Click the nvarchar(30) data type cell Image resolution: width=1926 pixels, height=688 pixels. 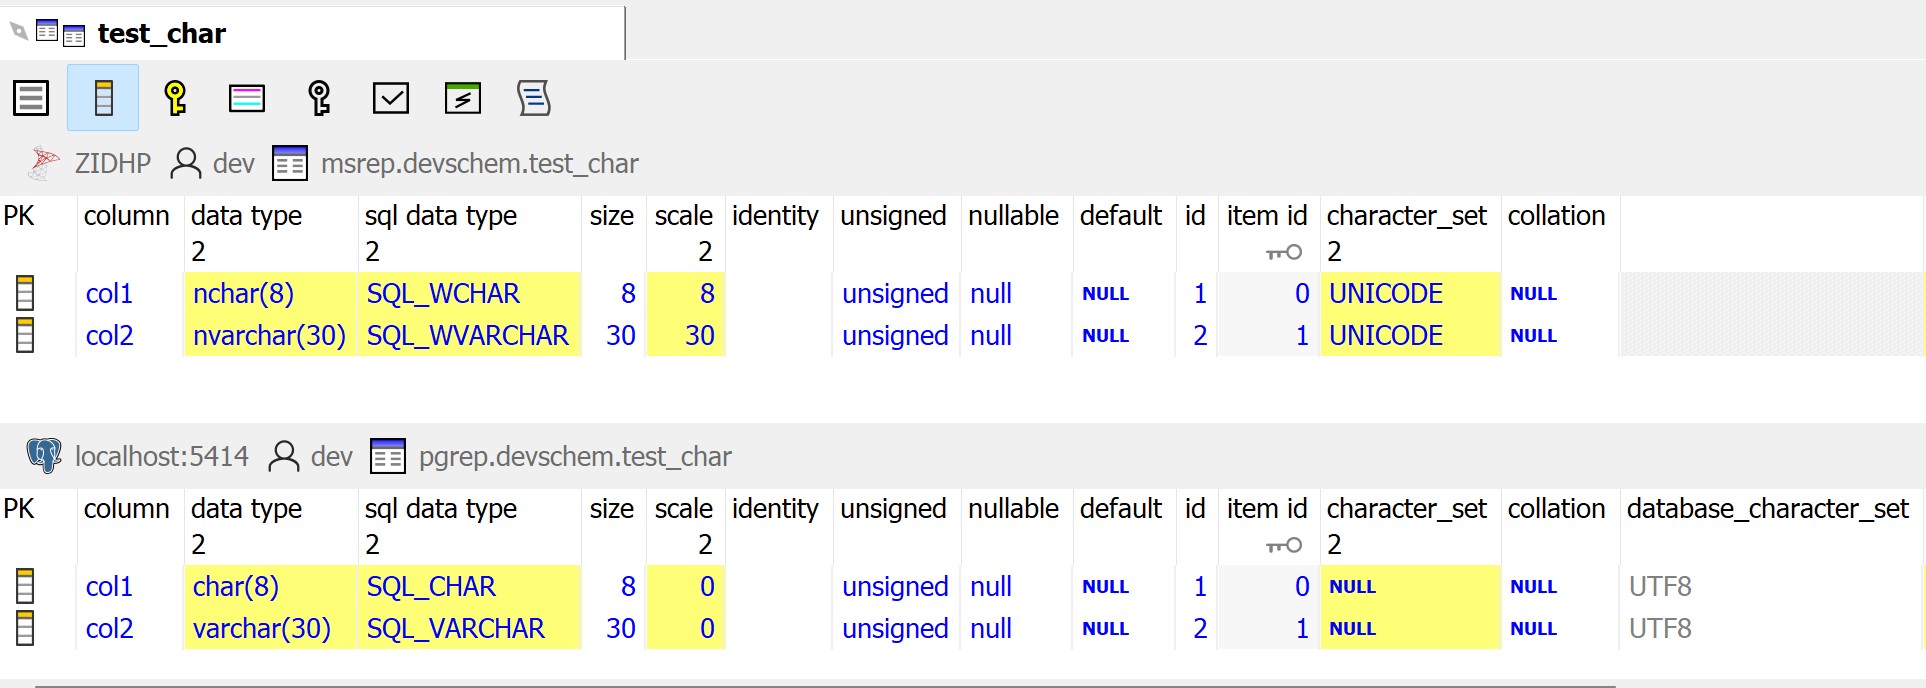[x=269, y=336]
